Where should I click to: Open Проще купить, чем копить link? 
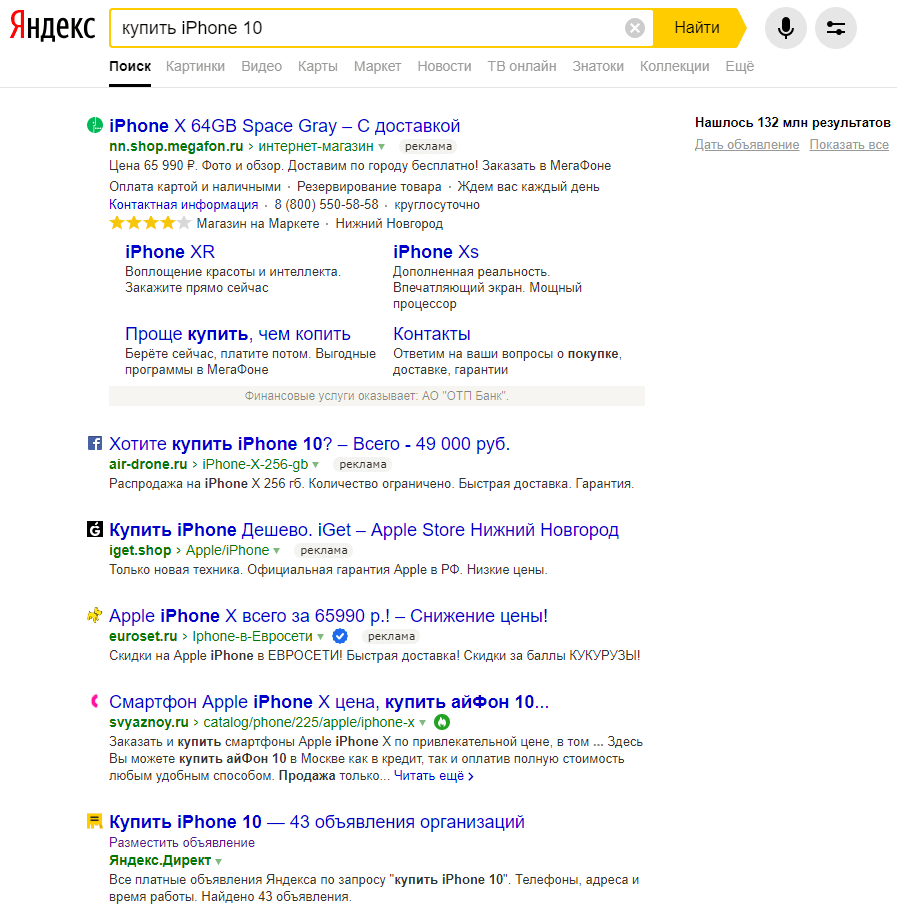click(237, 334)
